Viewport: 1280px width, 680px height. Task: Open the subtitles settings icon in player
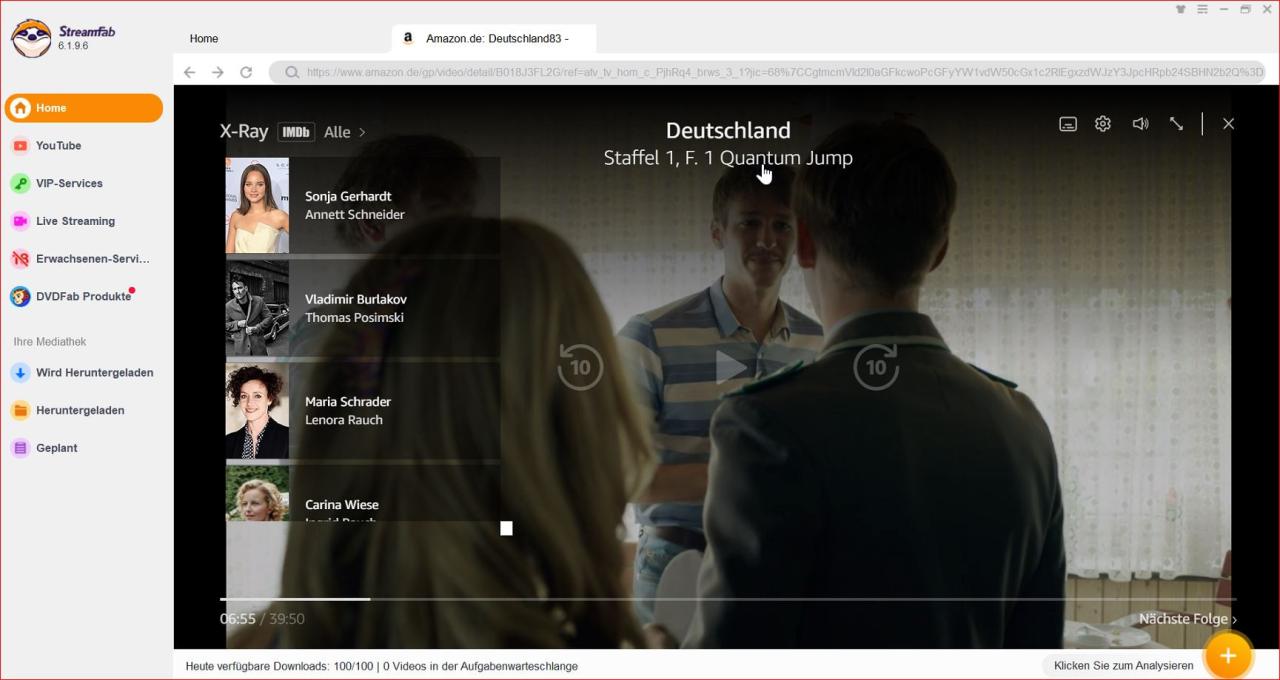coord(1068,124)
